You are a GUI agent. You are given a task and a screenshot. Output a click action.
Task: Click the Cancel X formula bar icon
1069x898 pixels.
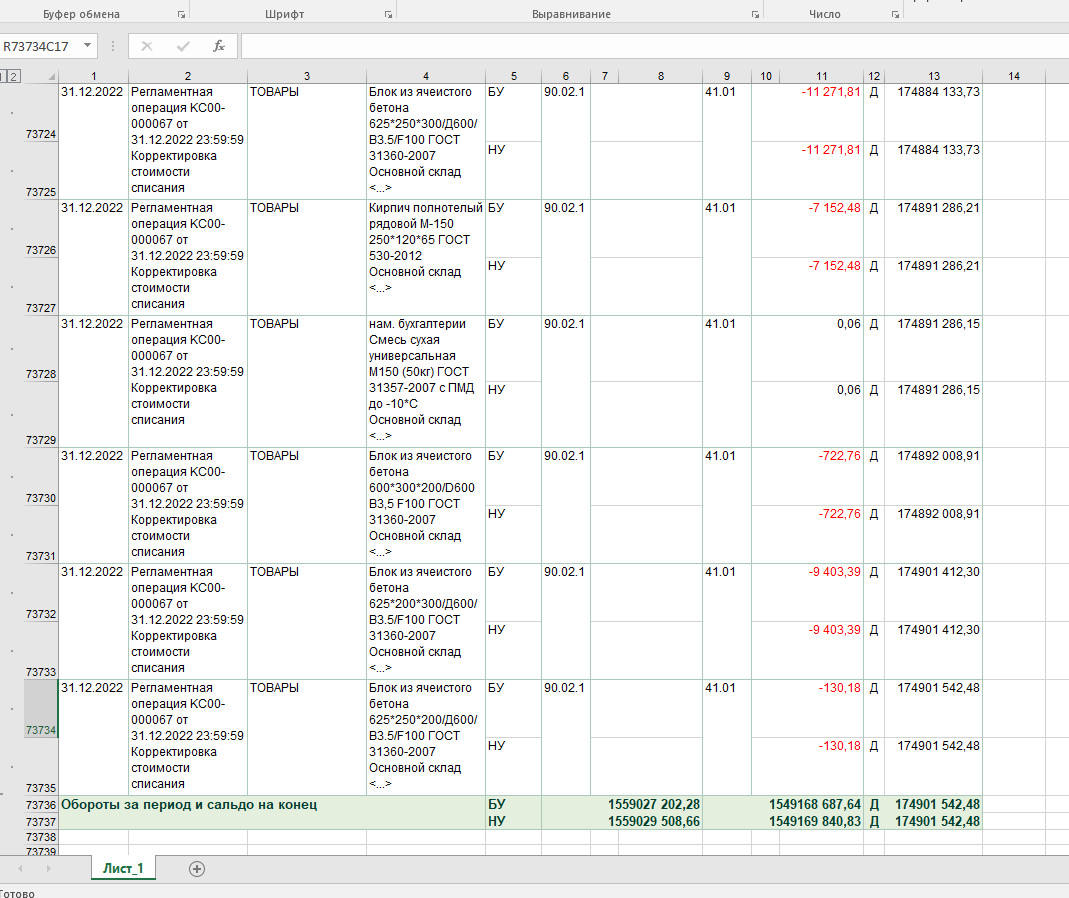point(147,46)
